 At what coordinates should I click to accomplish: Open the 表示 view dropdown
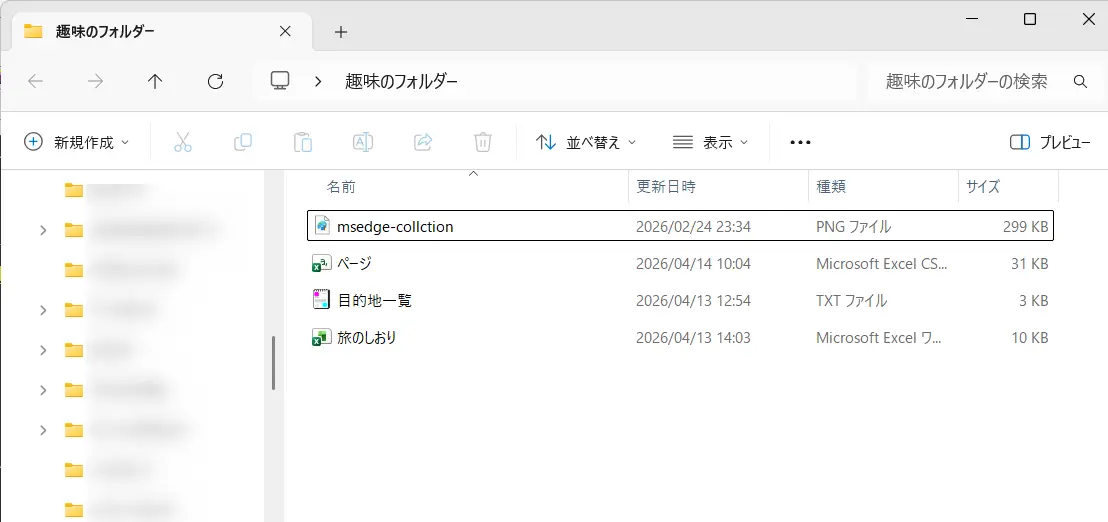[710, 142]
